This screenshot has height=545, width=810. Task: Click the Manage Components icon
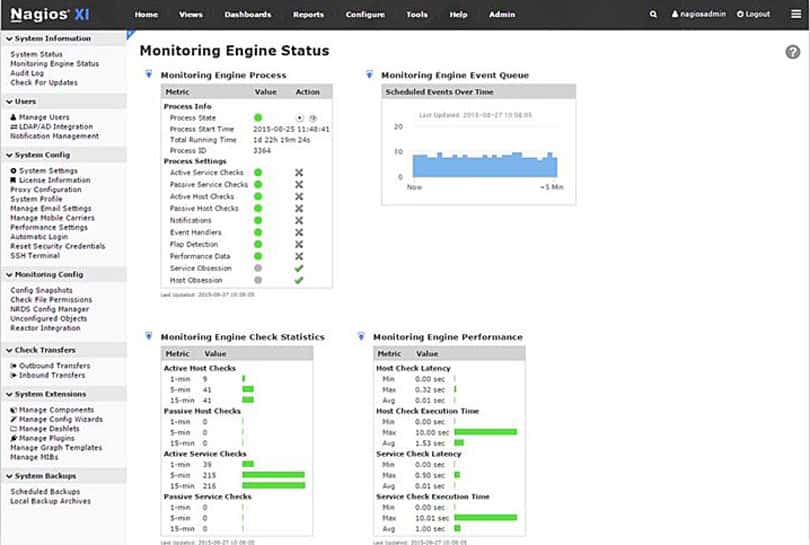click(x=14, y=410)
